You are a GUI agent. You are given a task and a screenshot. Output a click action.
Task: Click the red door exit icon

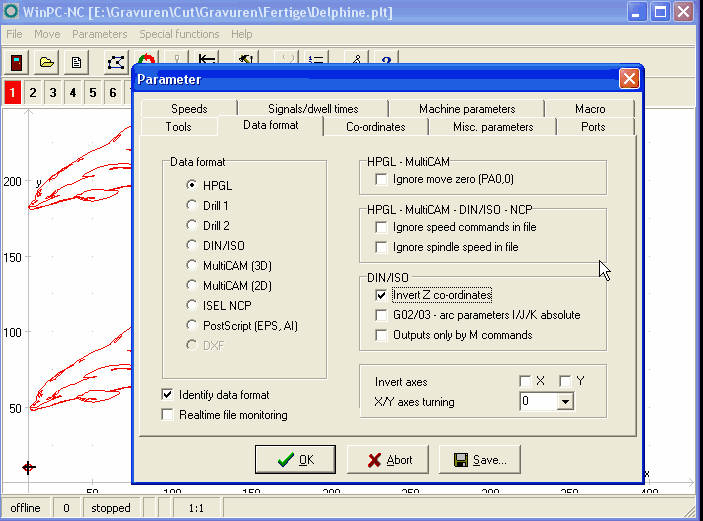click(17, 62)
